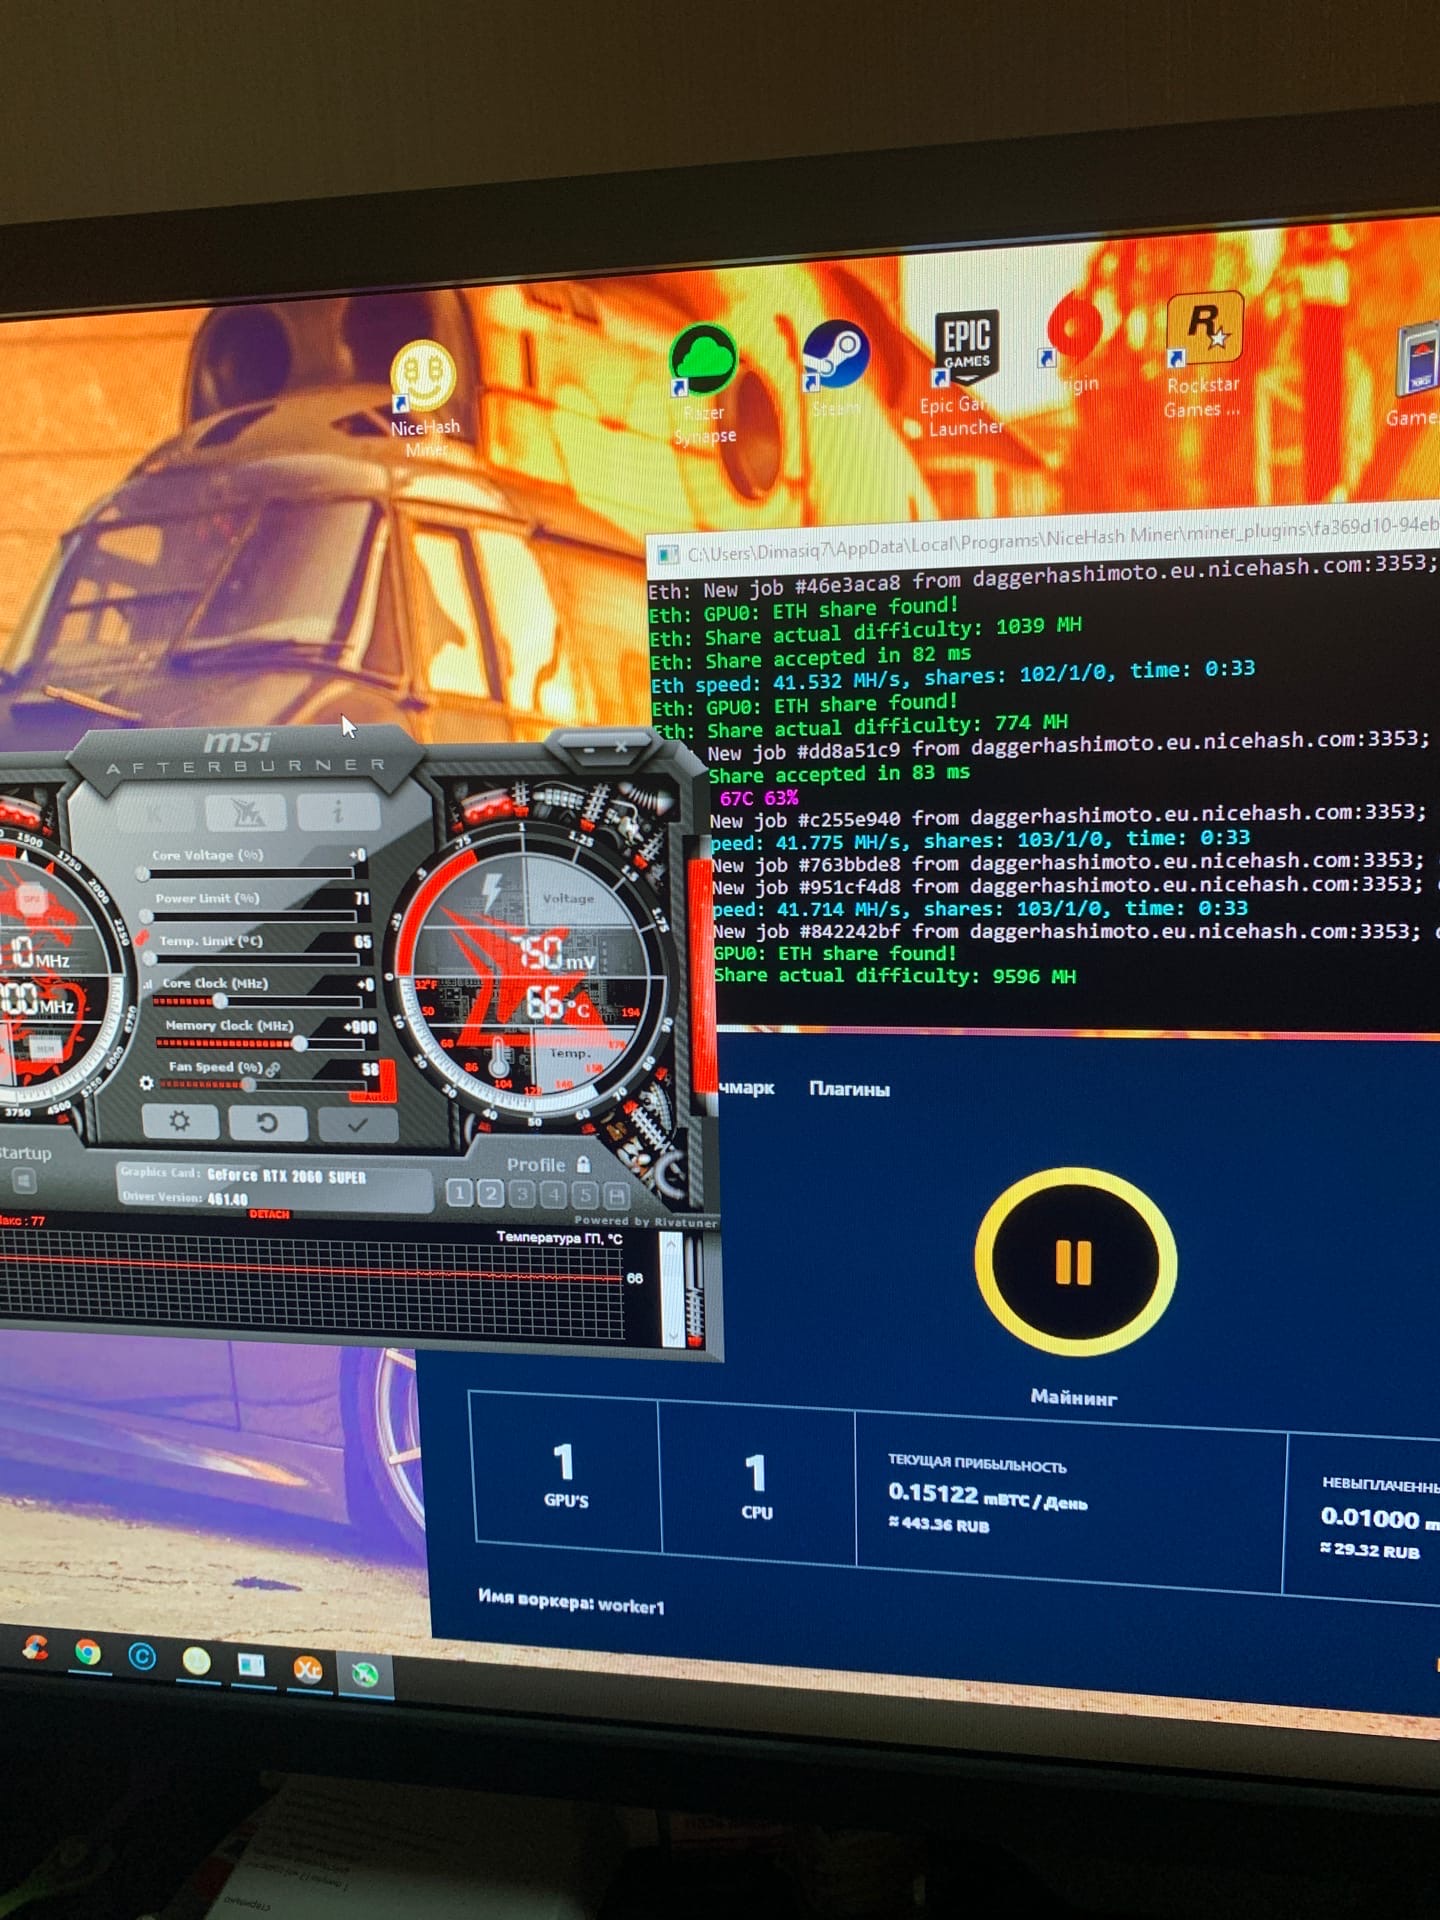Image resolution: width=1440 pixels, height=1920 pixels.
Task: Open the fan speed curve gear icon
Action: (147, 1083)
